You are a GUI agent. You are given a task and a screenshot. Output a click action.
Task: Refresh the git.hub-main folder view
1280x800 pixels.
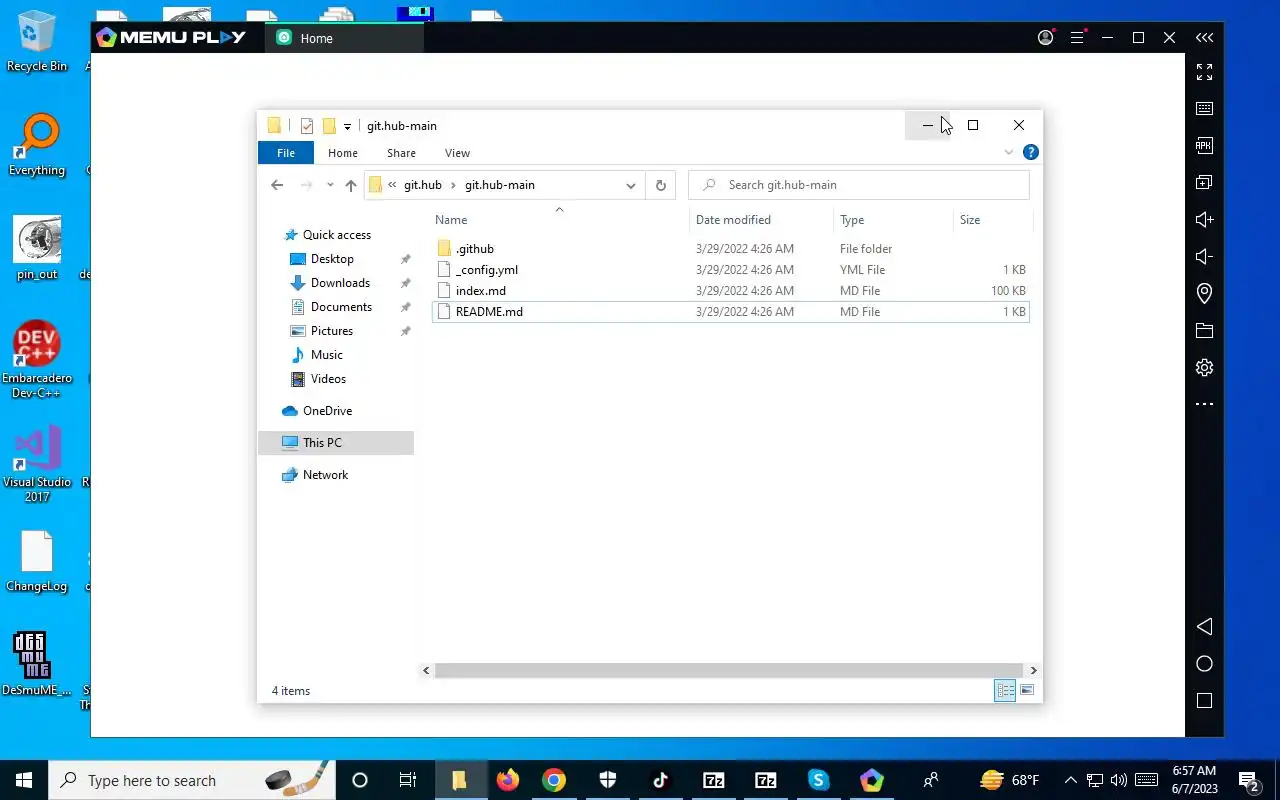(660, 185)
